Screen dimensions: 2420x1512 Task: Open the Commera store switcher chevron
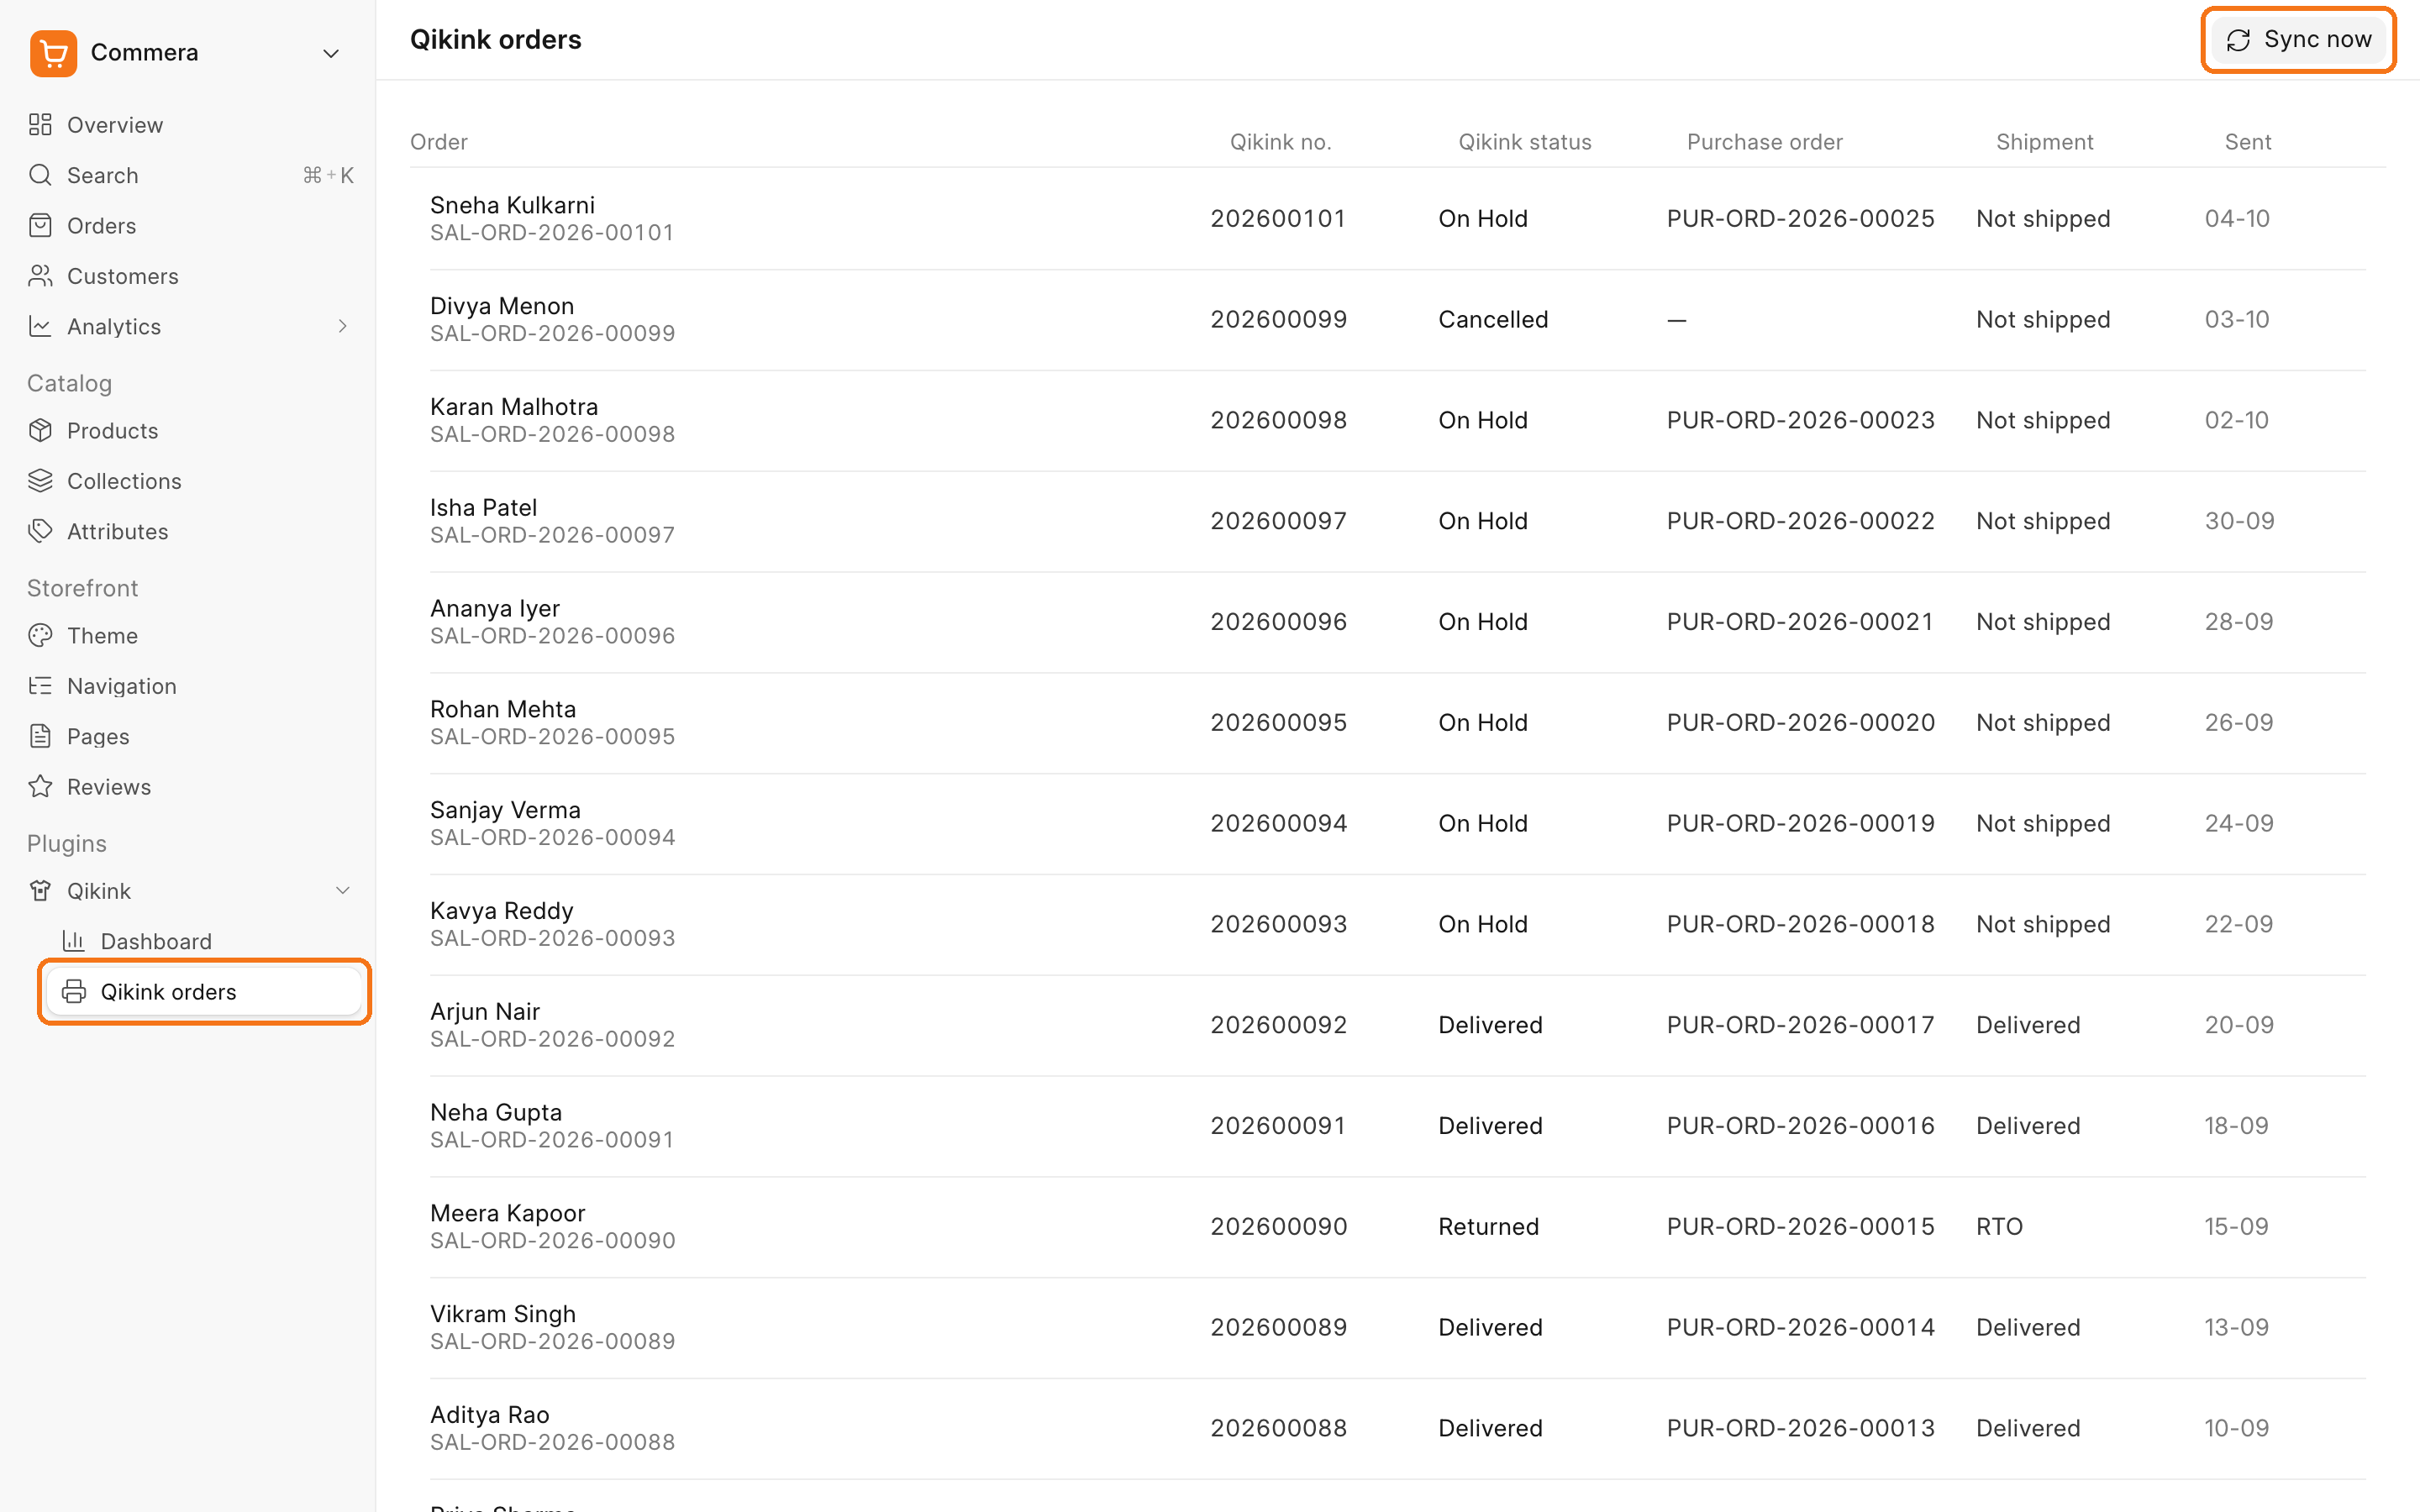coord(331,53)
